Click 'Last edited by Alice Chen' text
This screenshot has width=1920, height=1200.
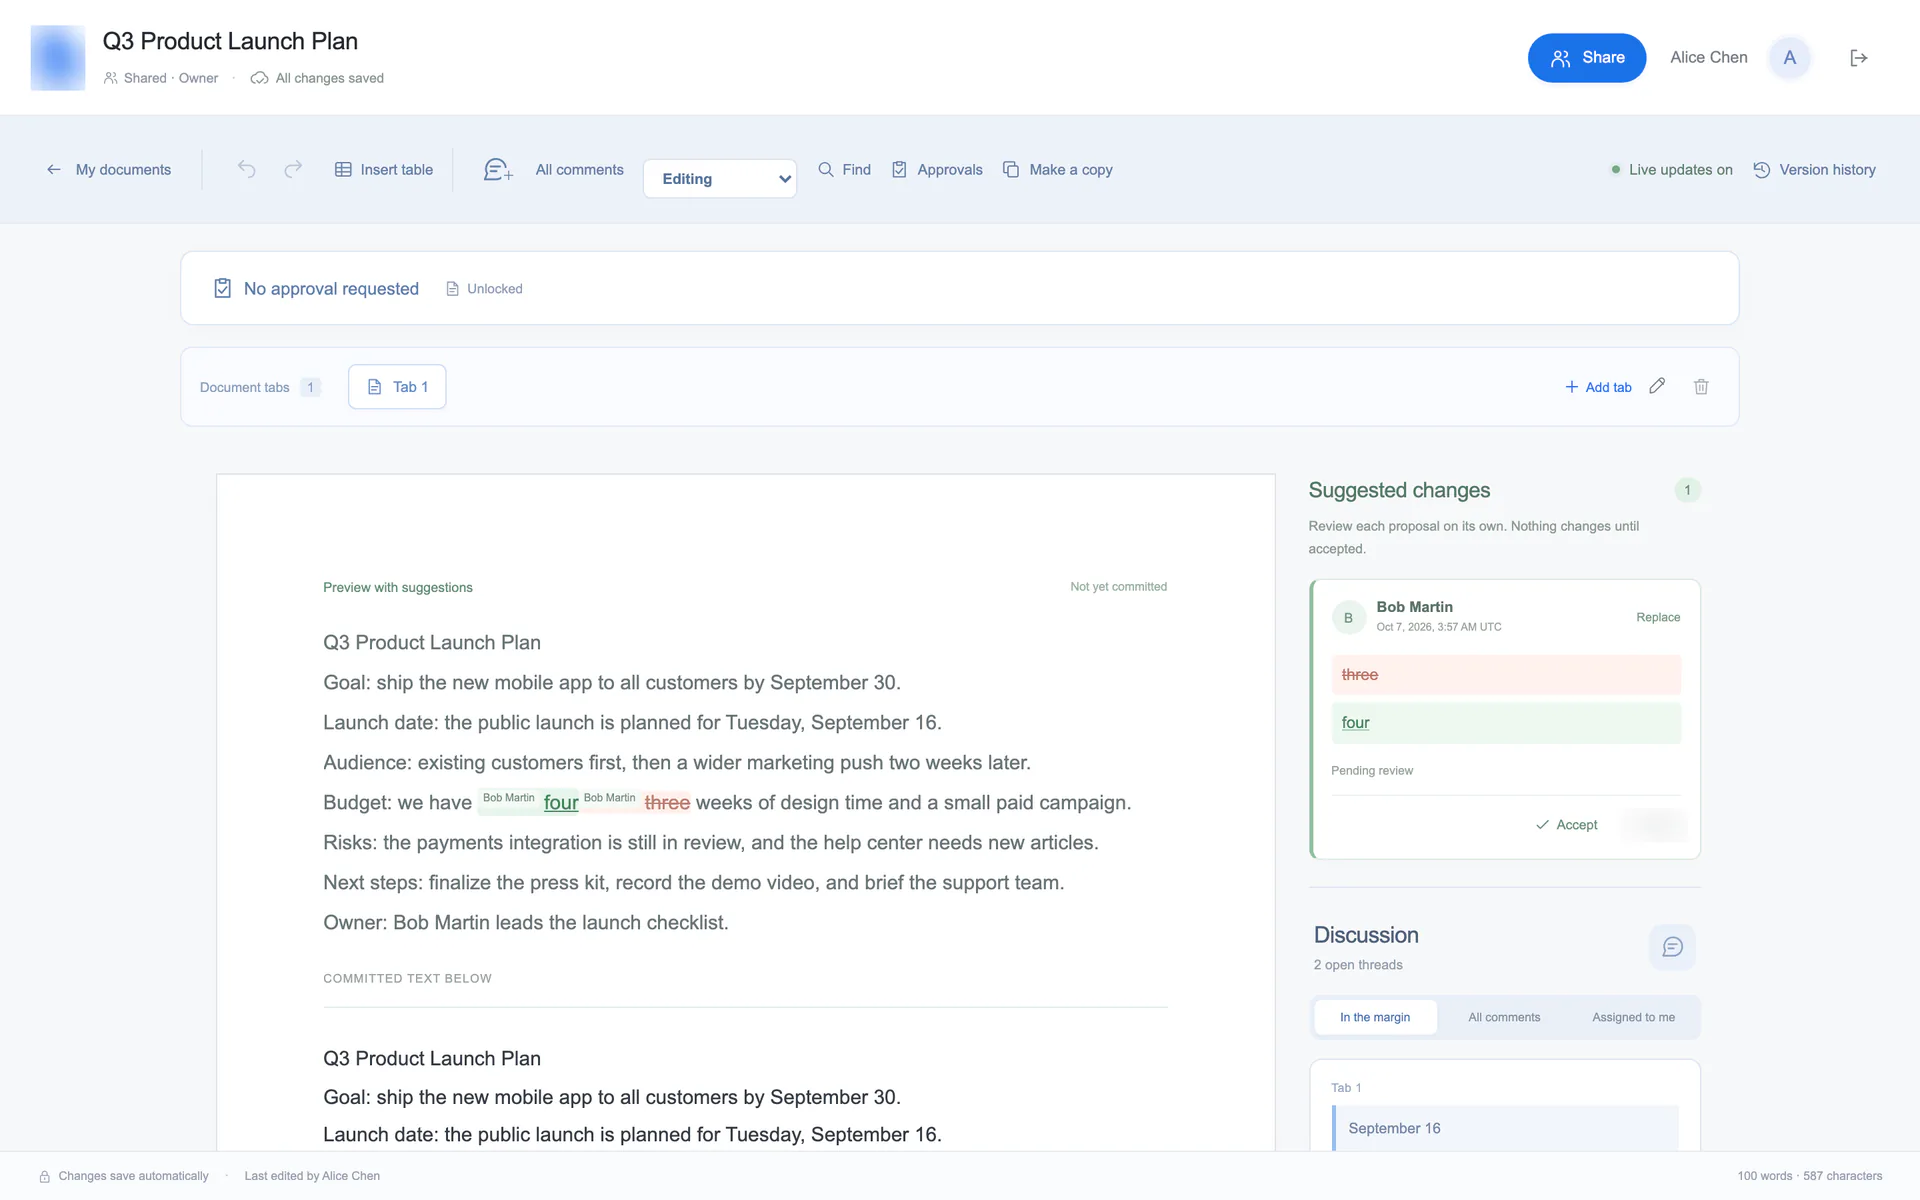[312, 1176]
